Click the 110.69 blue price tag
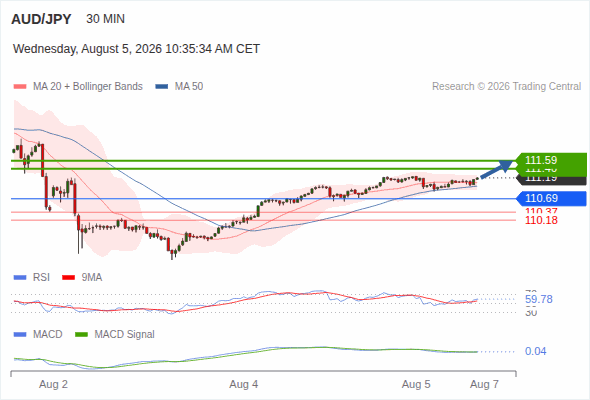 (551, 198)
